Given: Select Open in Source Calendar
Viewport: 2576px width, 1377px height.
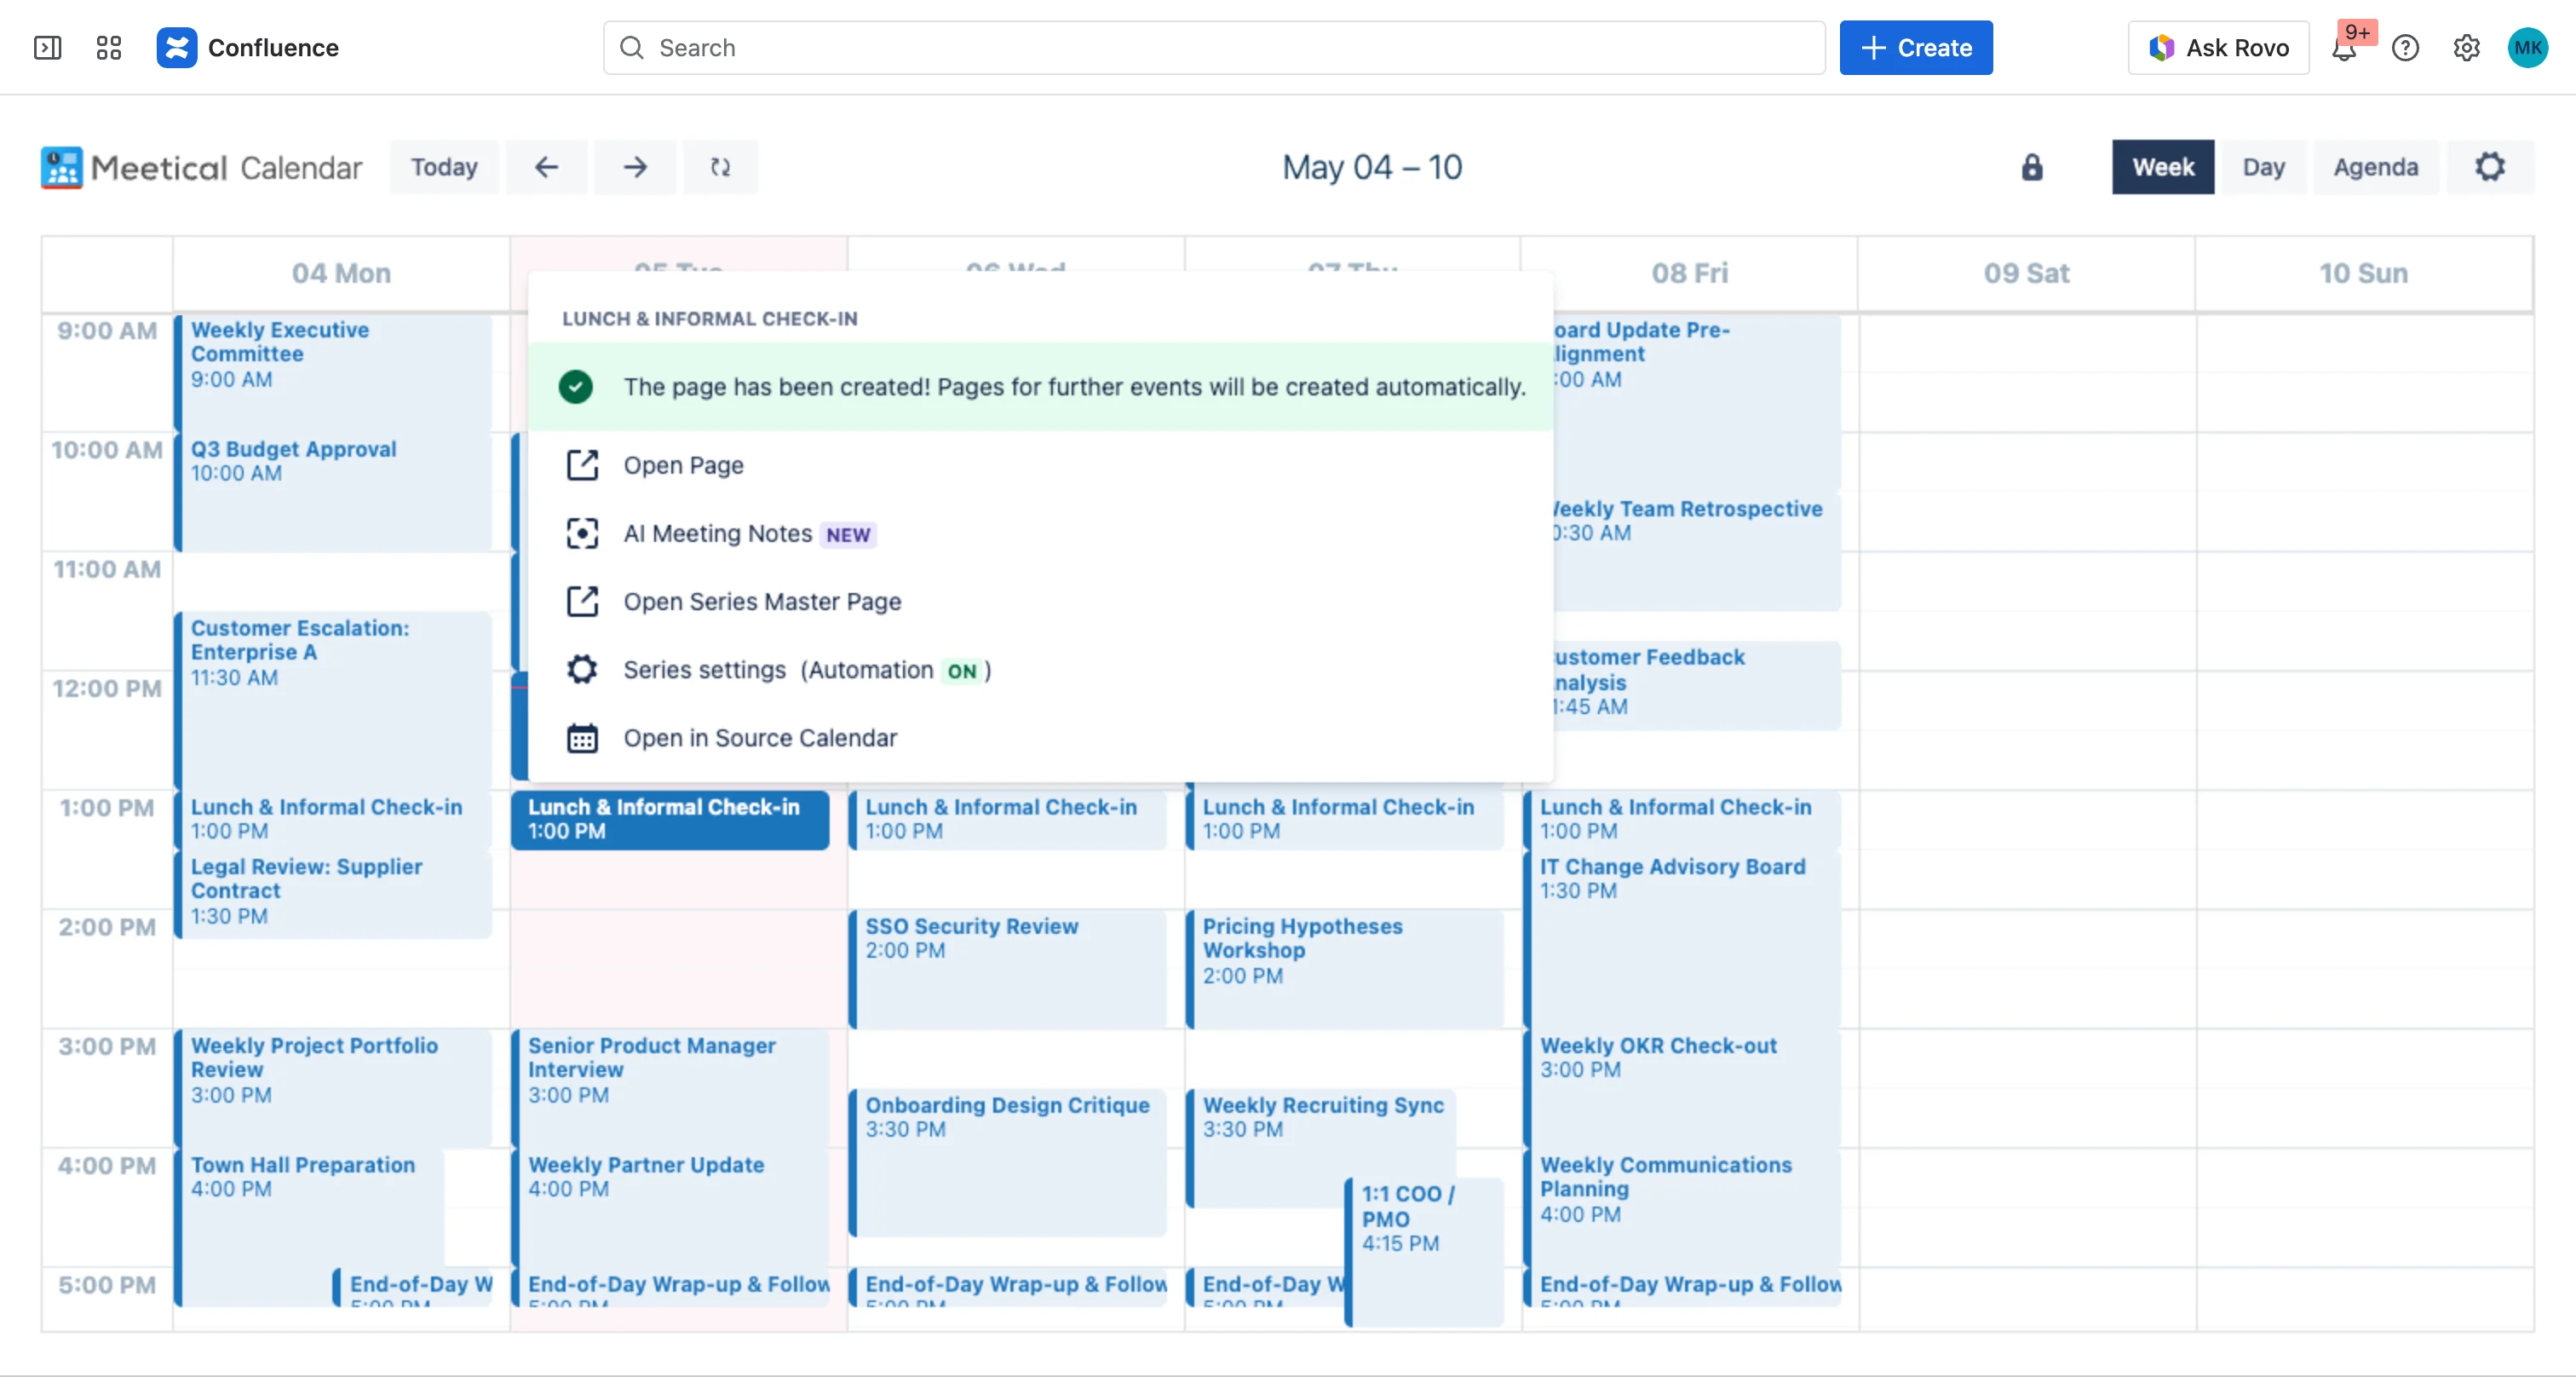Looking at the screenshot, I should tap(1040, 738).
